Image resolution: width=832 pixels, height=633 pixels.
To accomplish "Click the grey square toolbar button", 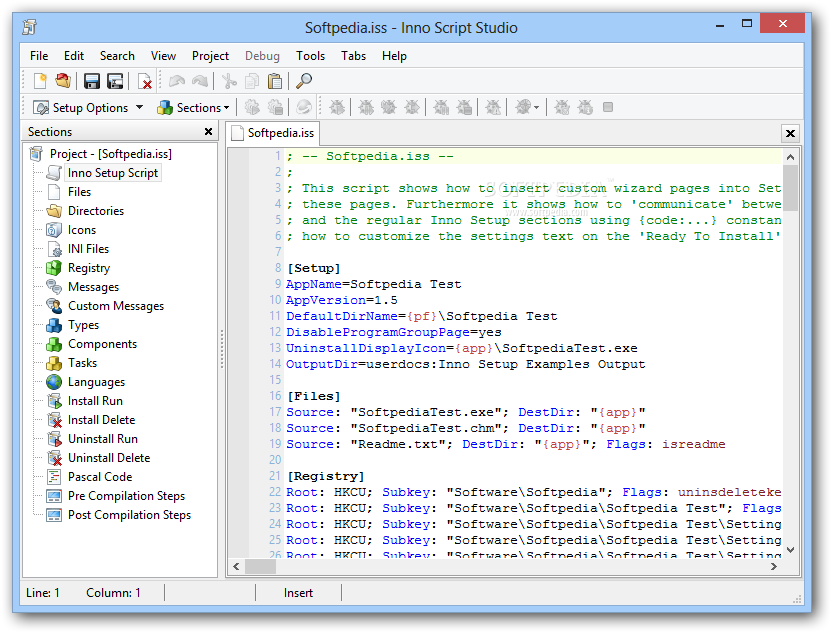I will tap(608, 108).
